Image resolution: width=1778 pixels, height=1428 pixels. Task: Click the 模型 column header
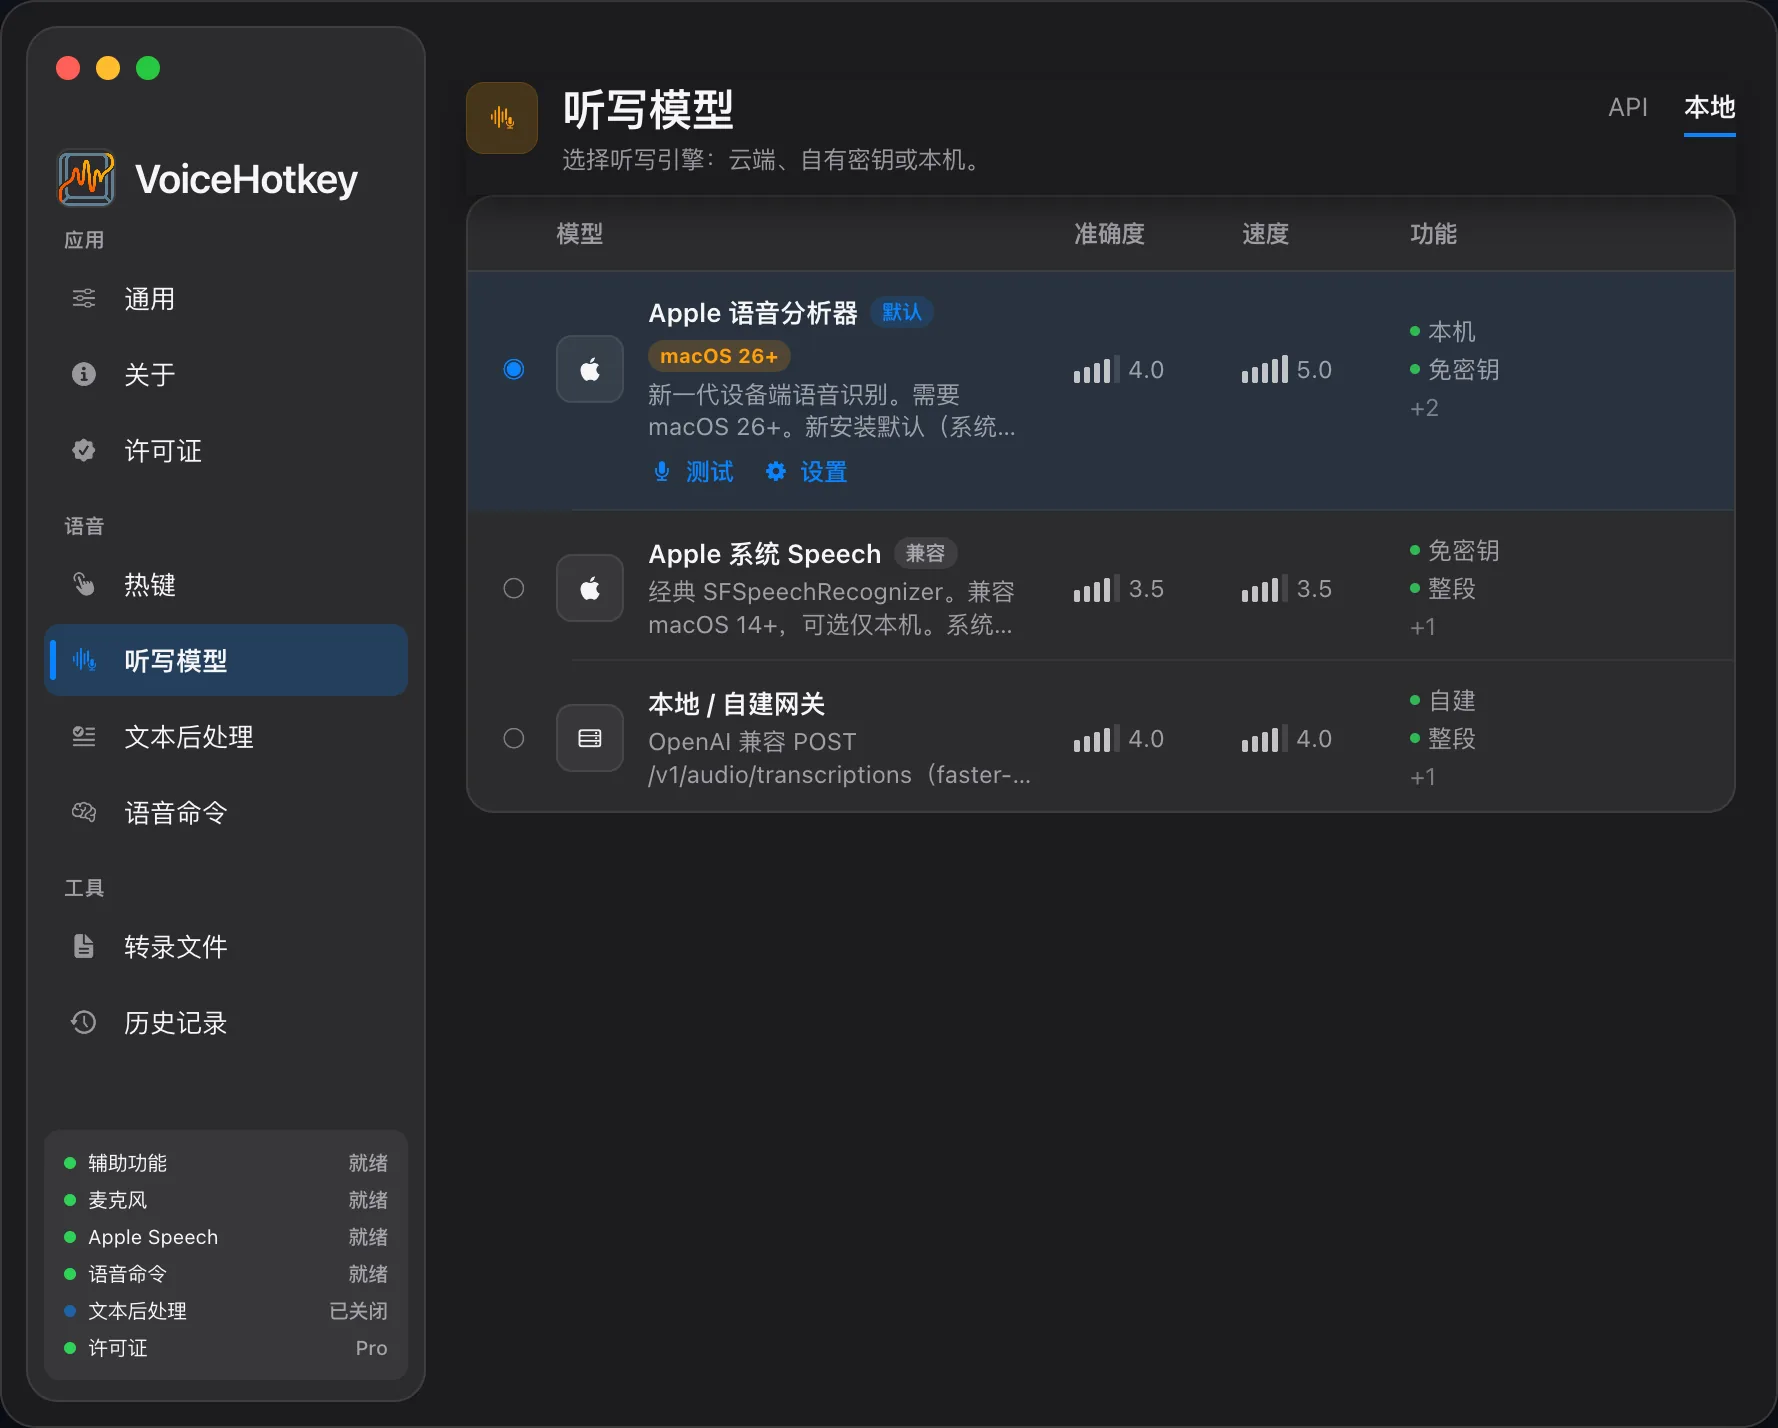click(x=580, y=233)
